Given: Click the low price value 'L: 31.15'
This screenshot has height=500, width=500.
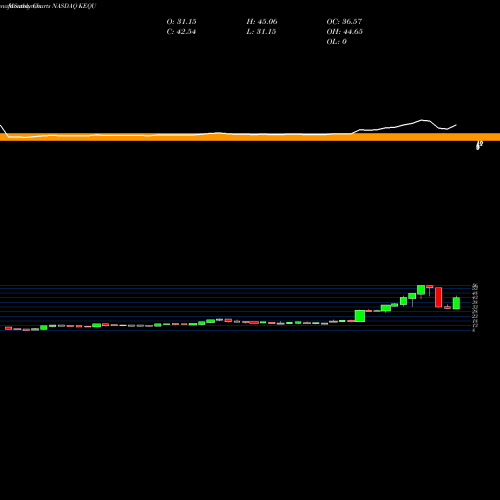Looking at the screenshot, I should pos(261,32).
